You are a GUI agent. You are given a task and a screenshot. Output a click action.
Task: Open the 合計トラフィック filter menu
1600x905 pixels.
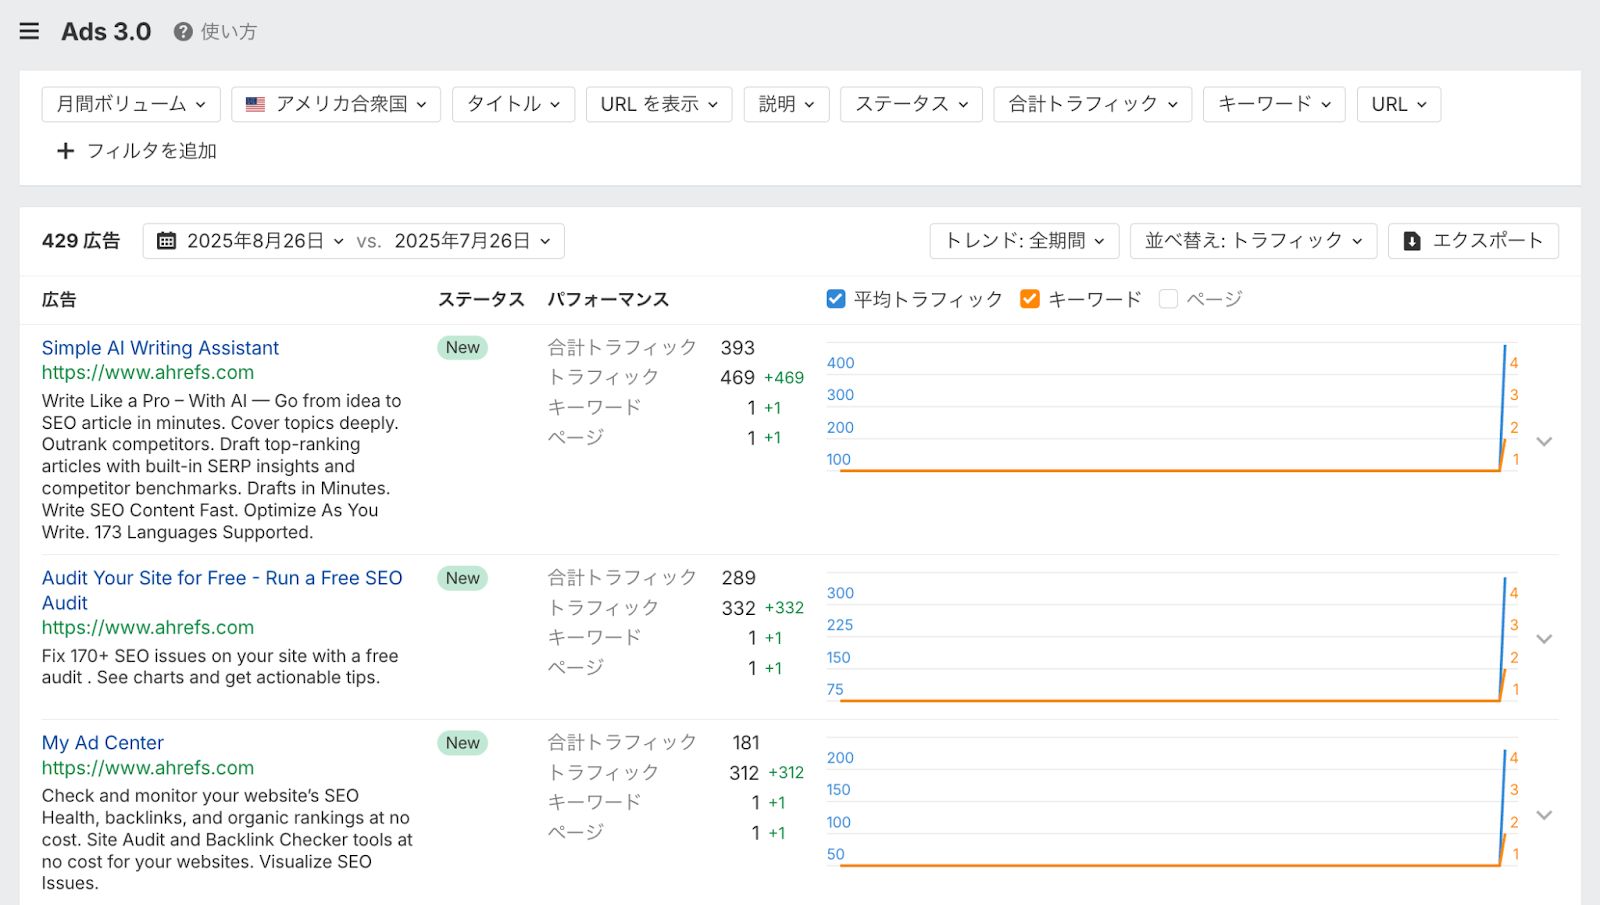pyautogui.click(x=1092, y=104)
